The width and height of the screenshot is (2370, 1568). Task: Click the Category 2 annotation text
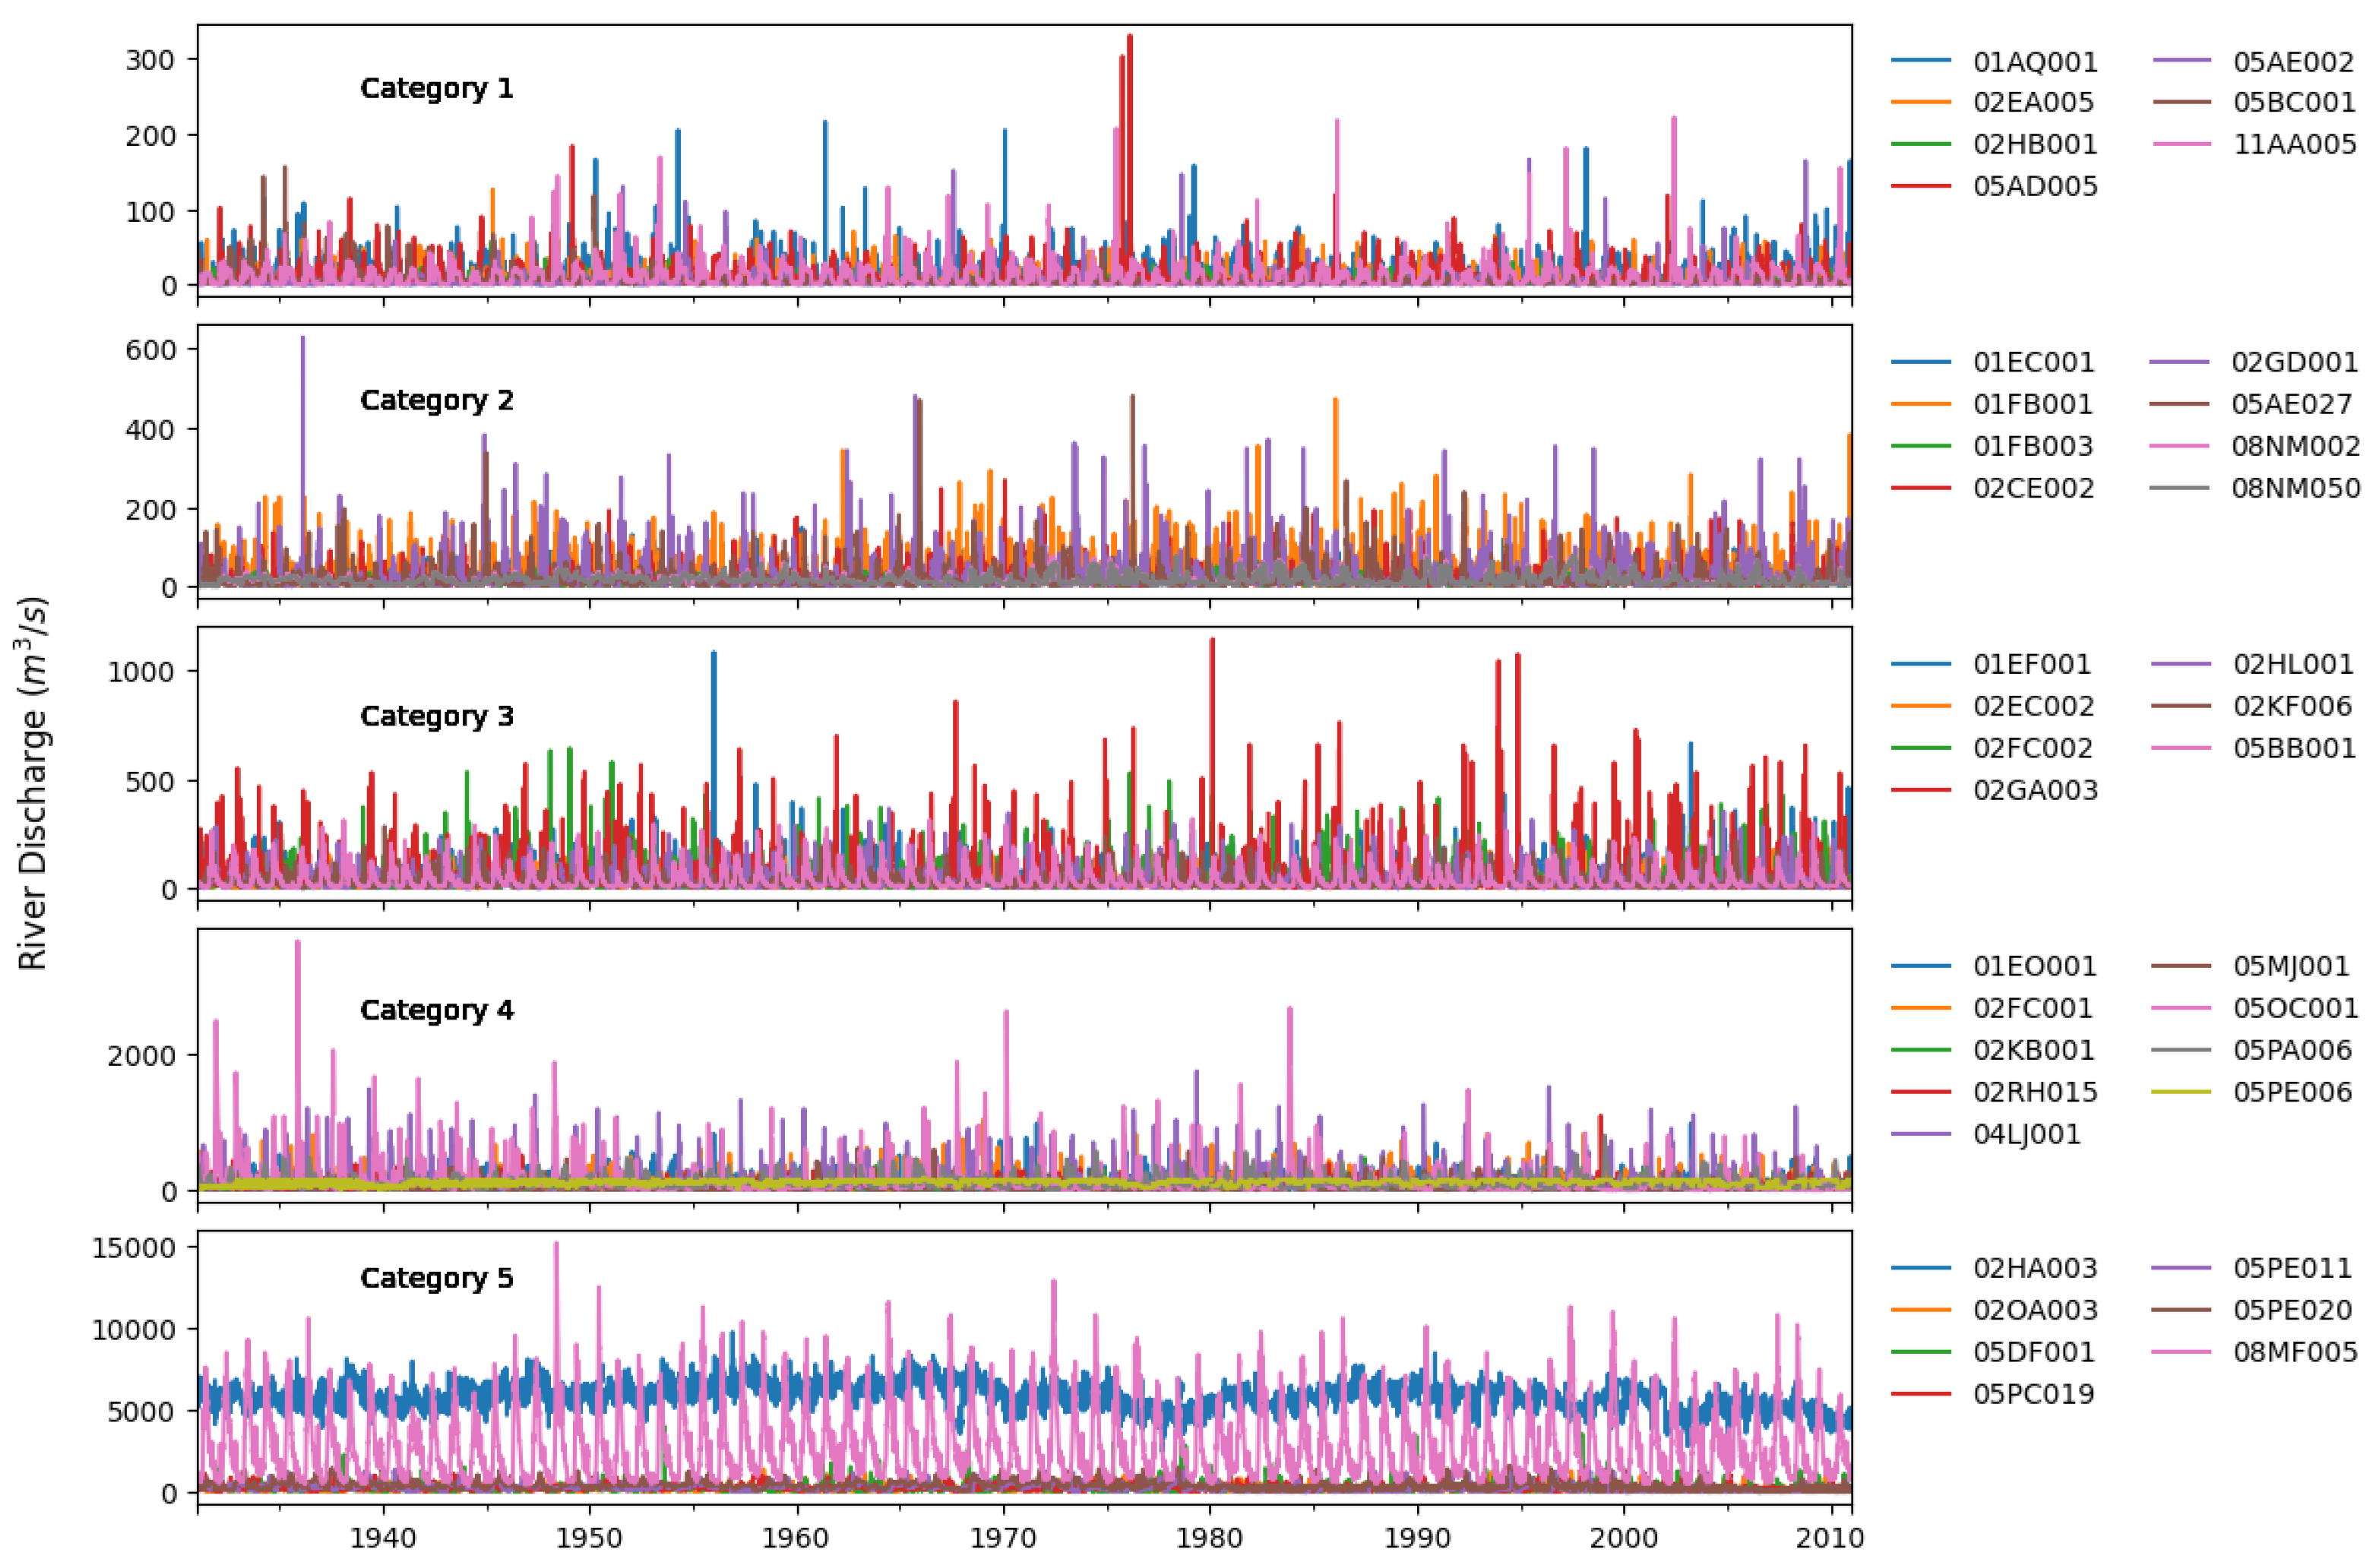436,401
